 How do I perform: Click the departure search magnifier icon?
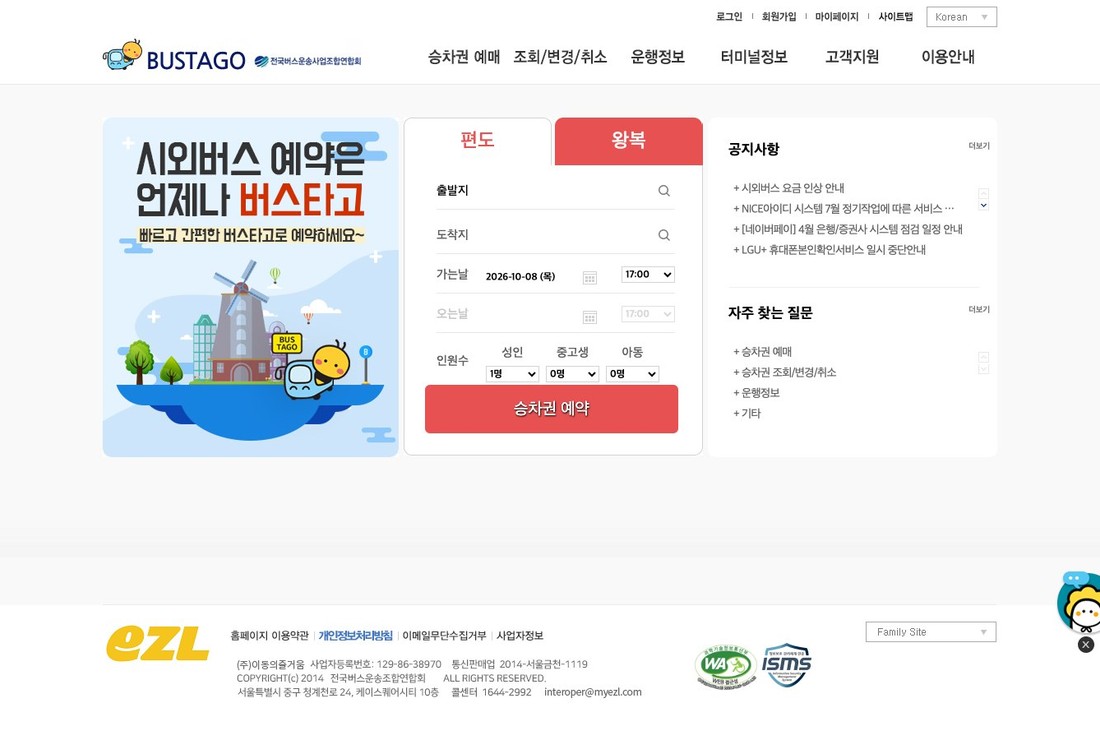click(x=664, y=191)
